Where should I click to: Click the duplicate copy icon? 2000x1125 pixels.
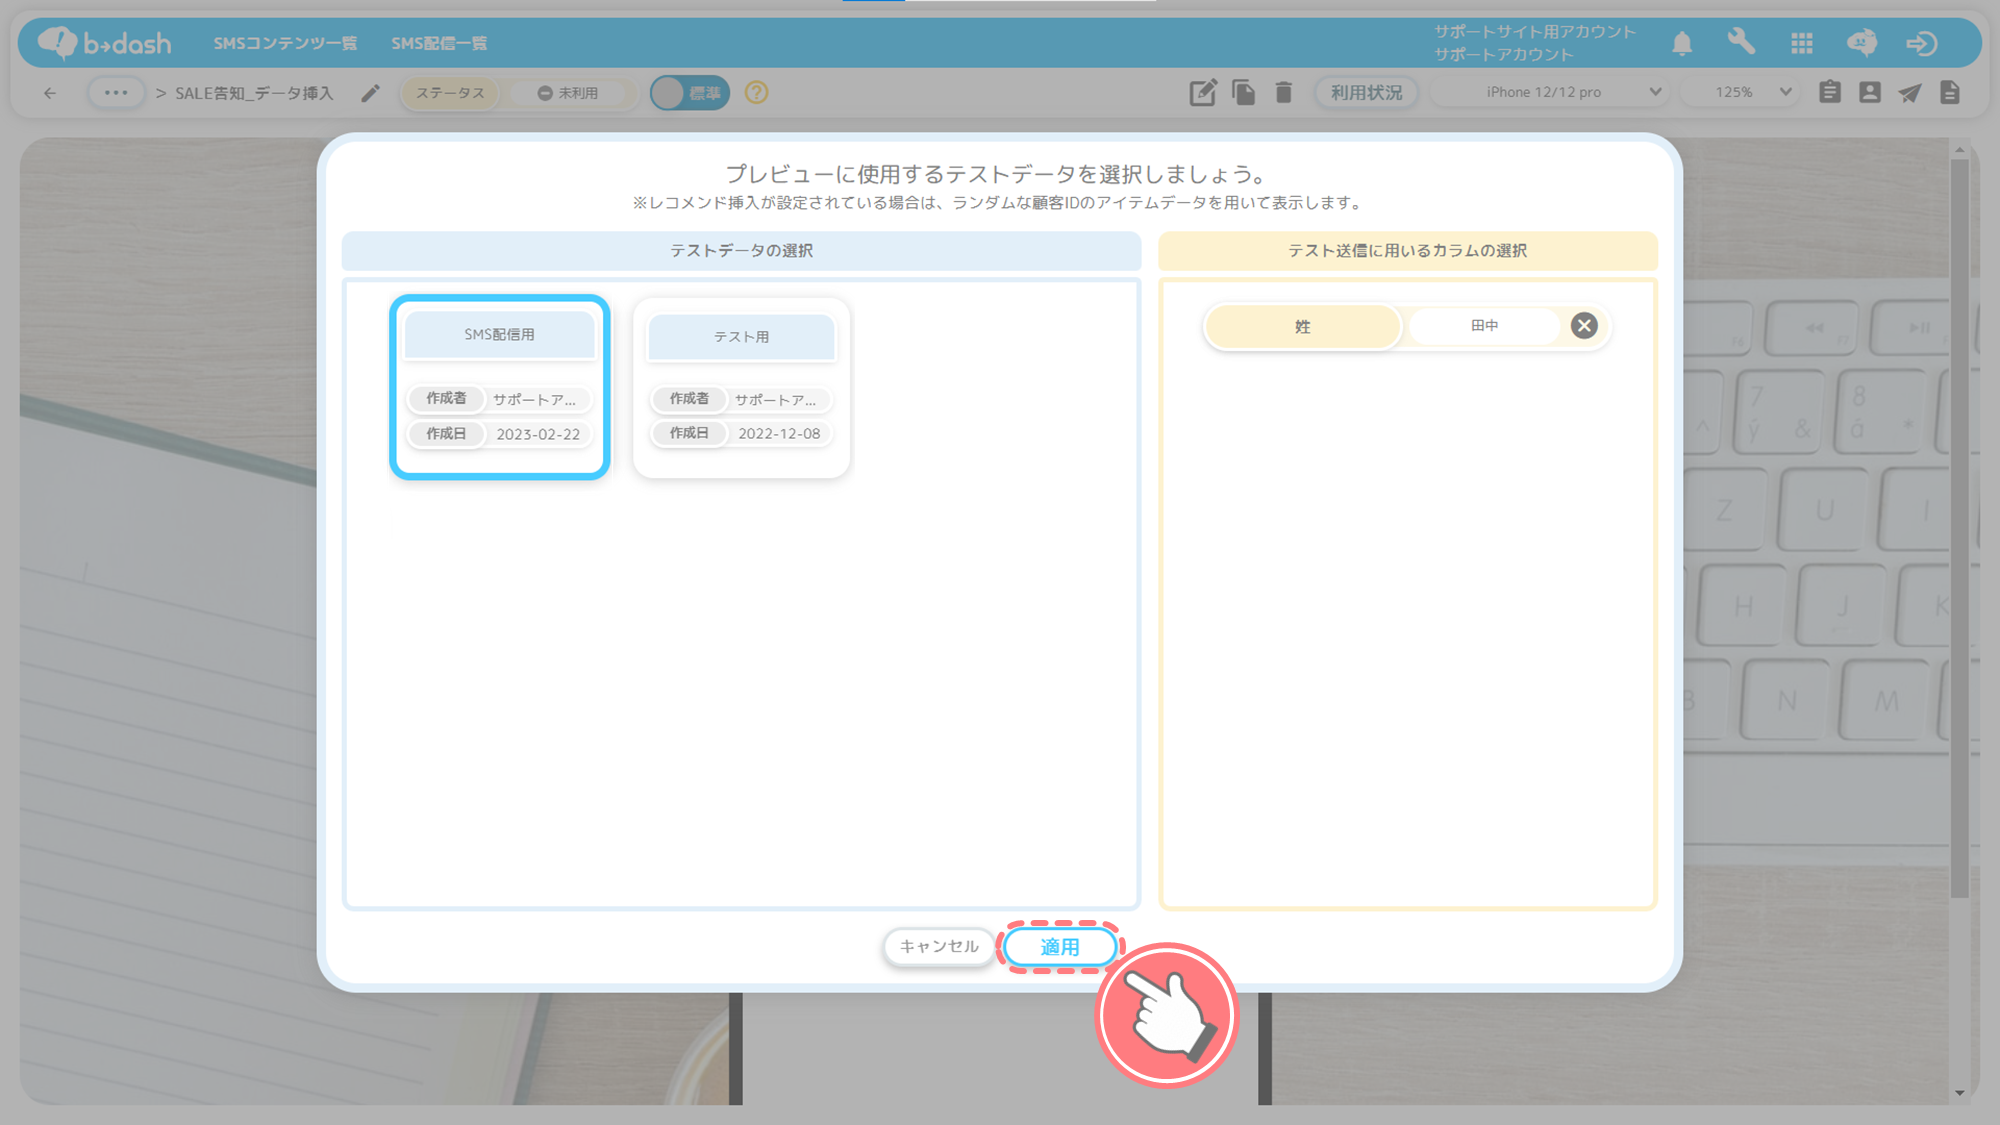point(1243,93)
